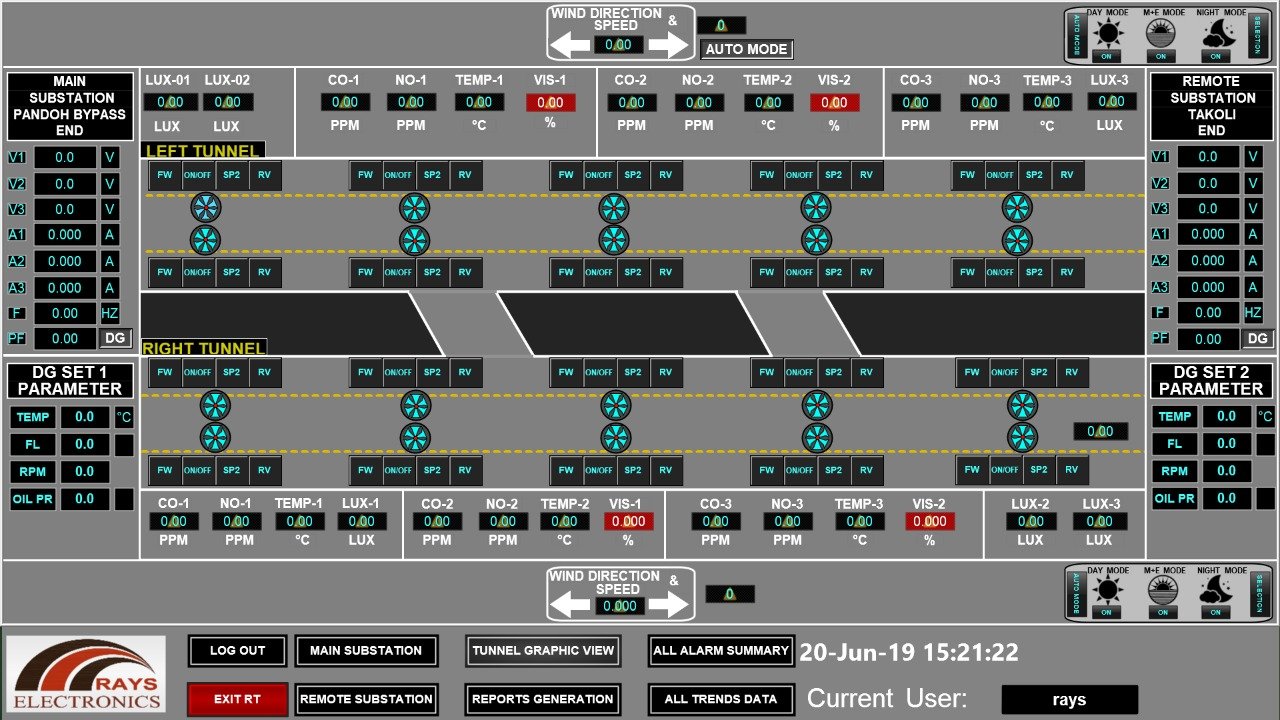Screen dimensions: 1280x720
Task: Click left wind direction arrow at bottom
Action: 571,605
